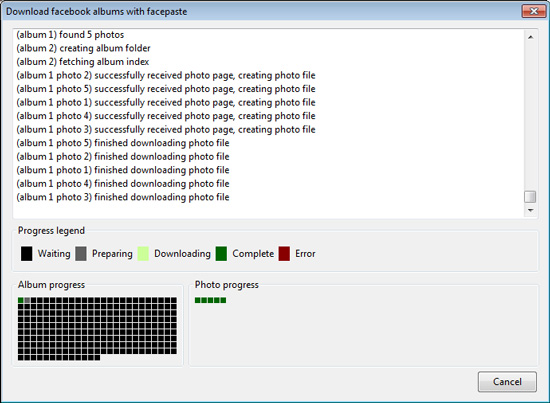Click the first green album progress square
The image size is (550, 403).
click(x=21, y=300)
